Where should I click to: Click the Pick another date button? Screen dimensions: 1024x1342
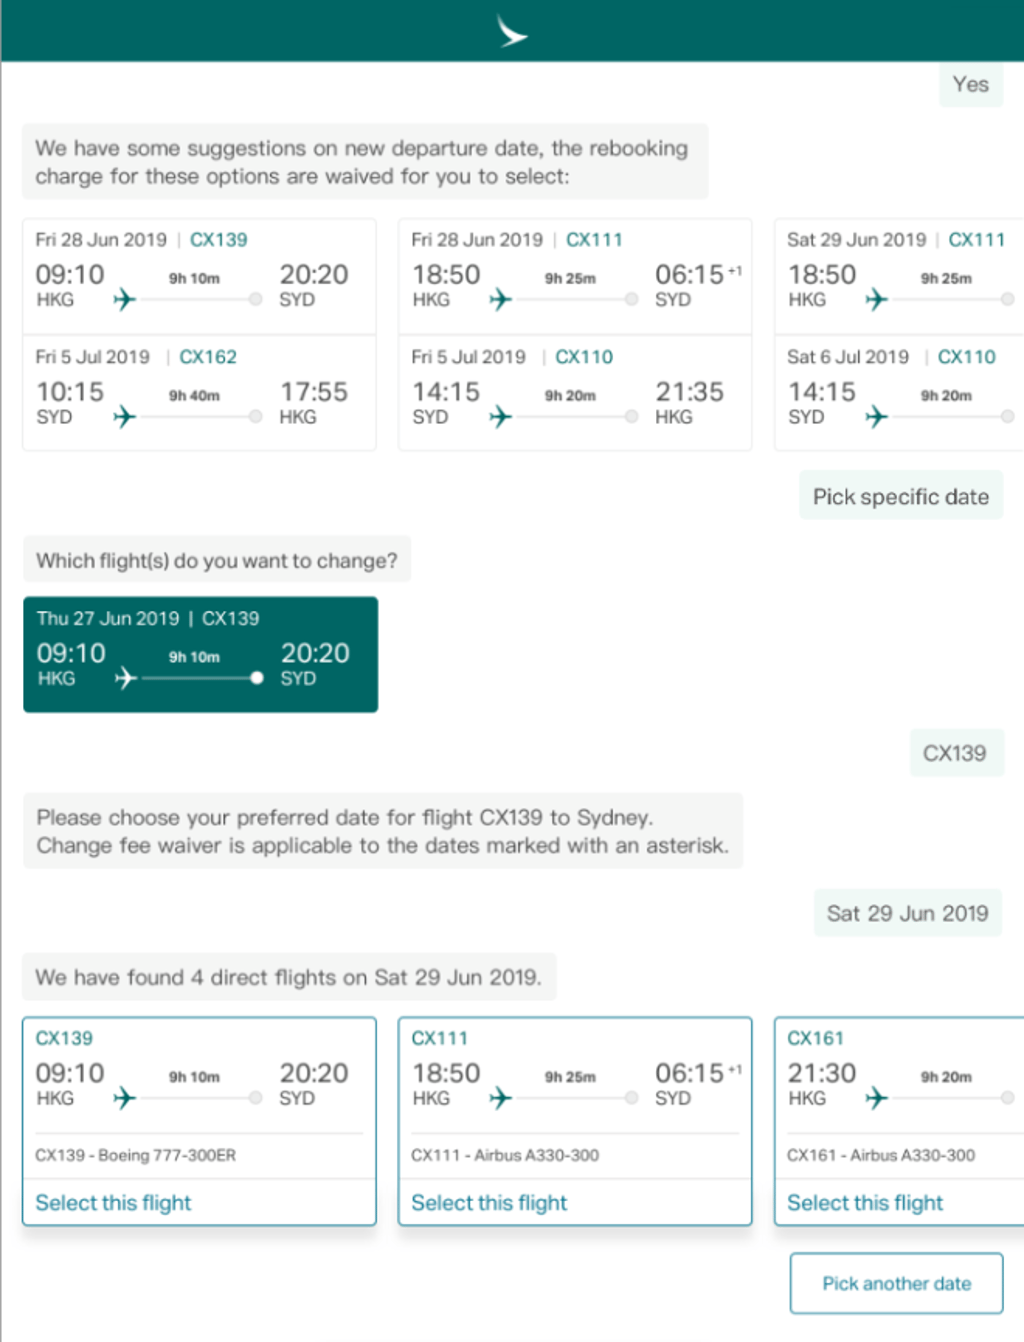tap(895, 1284)
